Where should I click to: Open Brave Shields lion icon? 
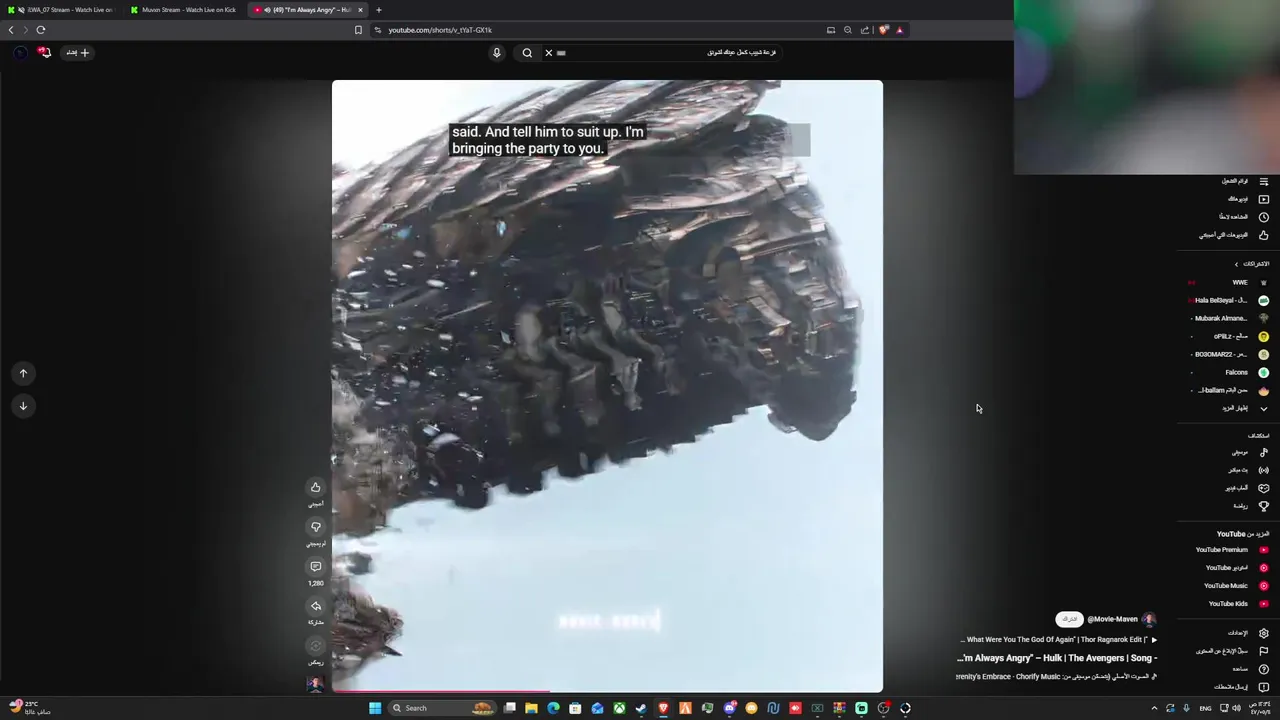coord(883,30)
